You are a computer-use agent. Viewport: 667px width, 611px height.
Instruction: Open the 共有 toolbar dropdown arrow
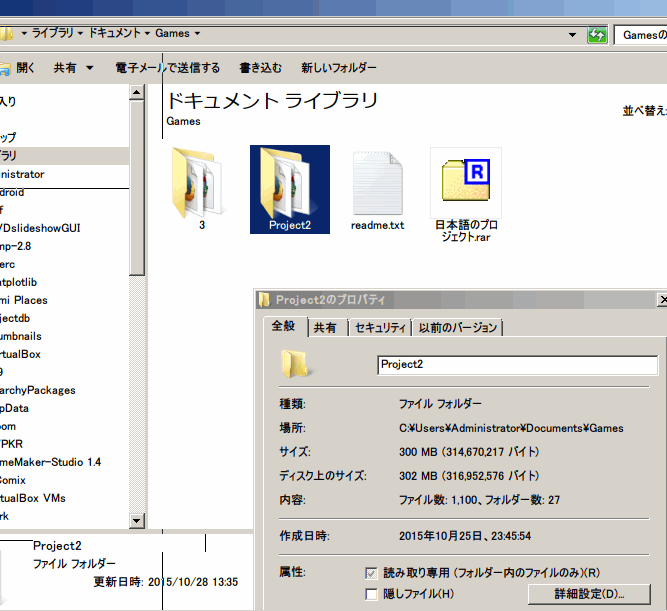pos(90,68)
